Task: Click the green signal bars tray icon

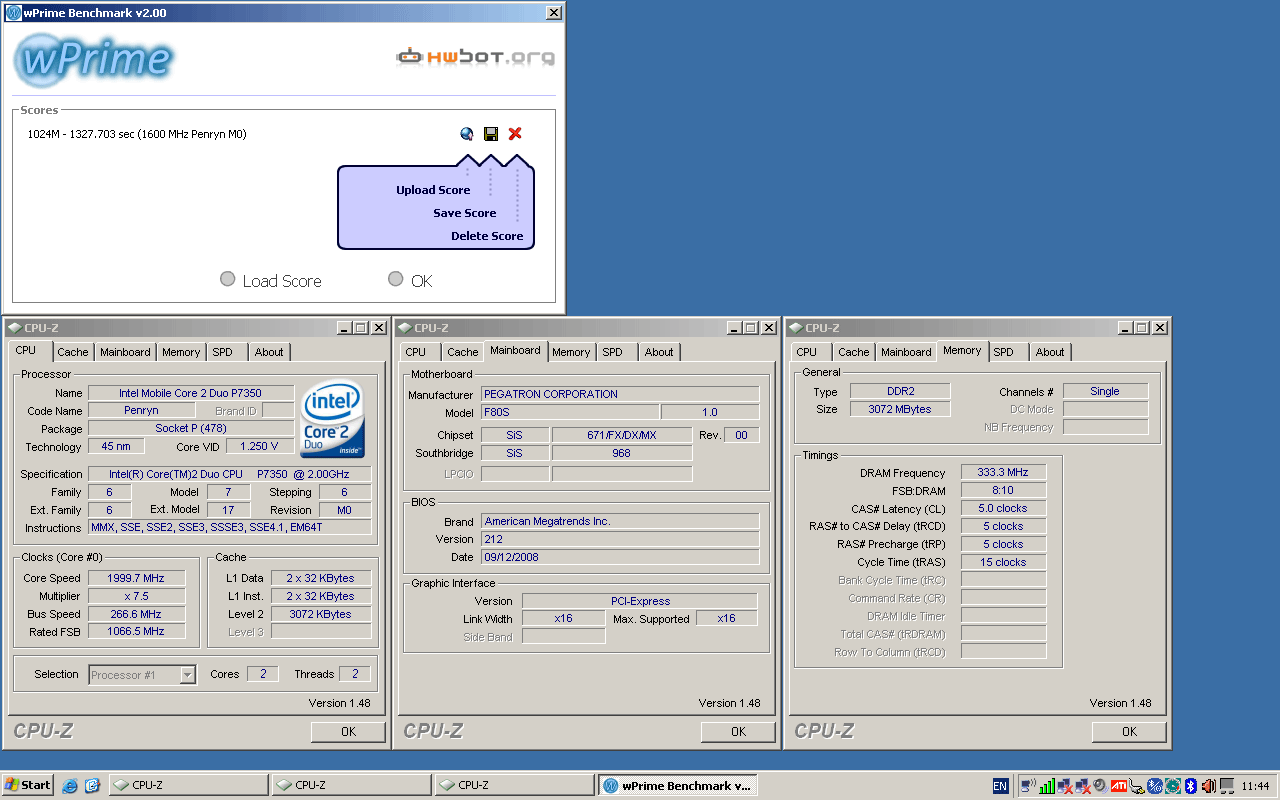Action: pyautogui.click(x=1047, y=785)
